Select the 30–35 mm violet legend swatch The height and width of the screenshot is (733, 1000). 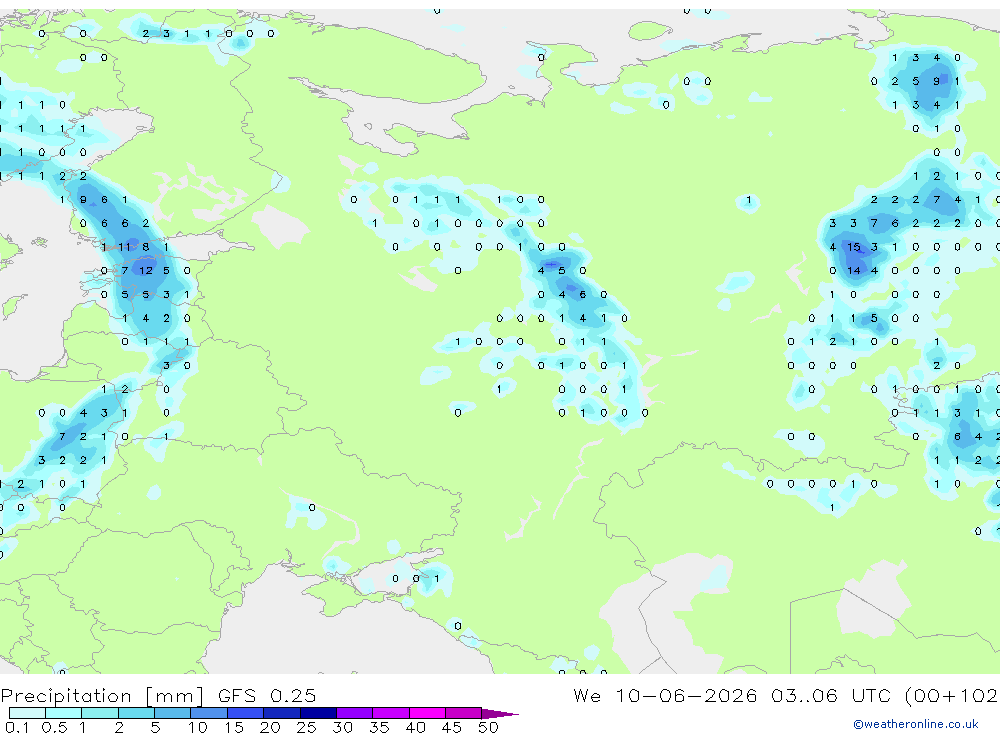point(355,713)
